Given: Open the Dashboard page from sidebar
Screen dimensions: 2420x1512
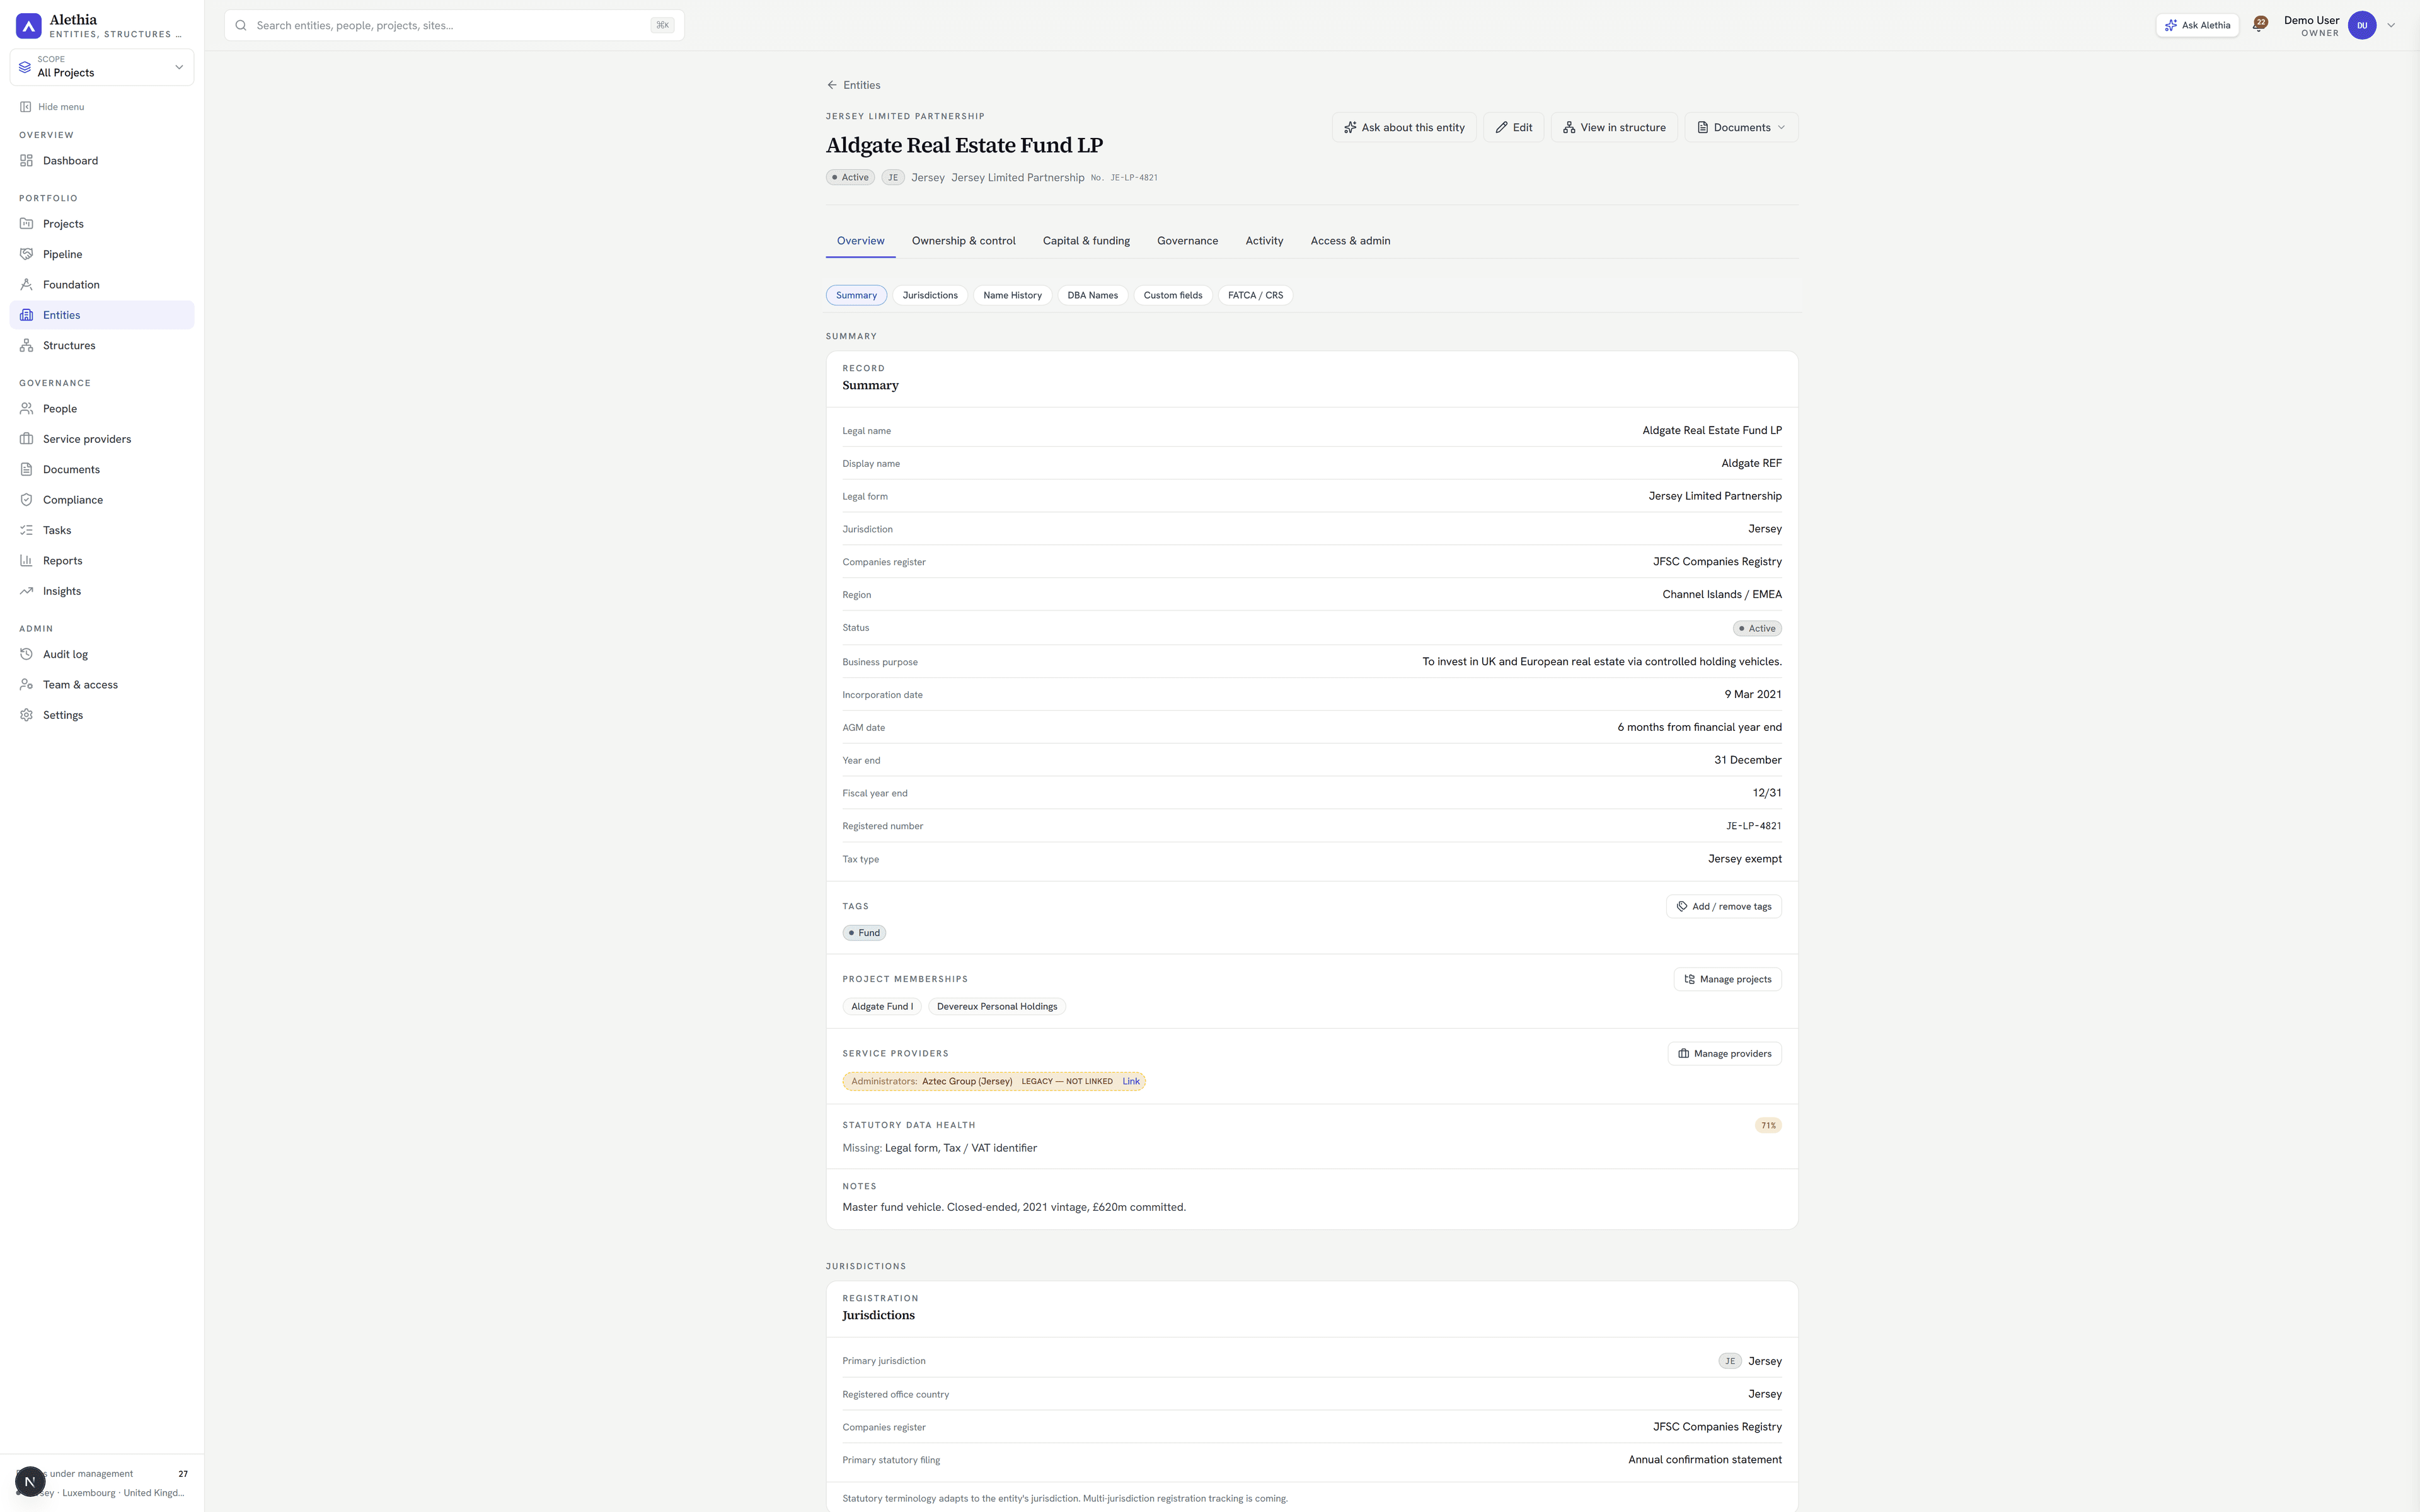Looking at the screenshot, I should tap(101, 161).
